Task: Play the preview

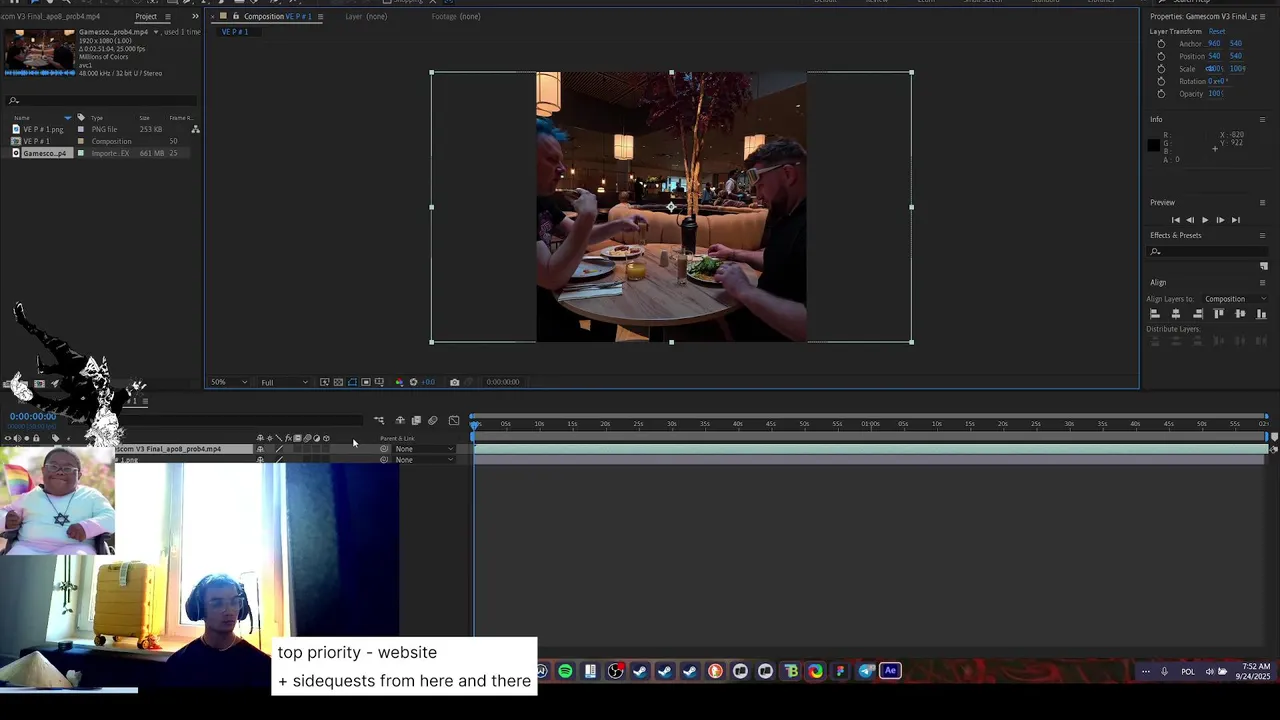Action: (x=1205, y=220)
